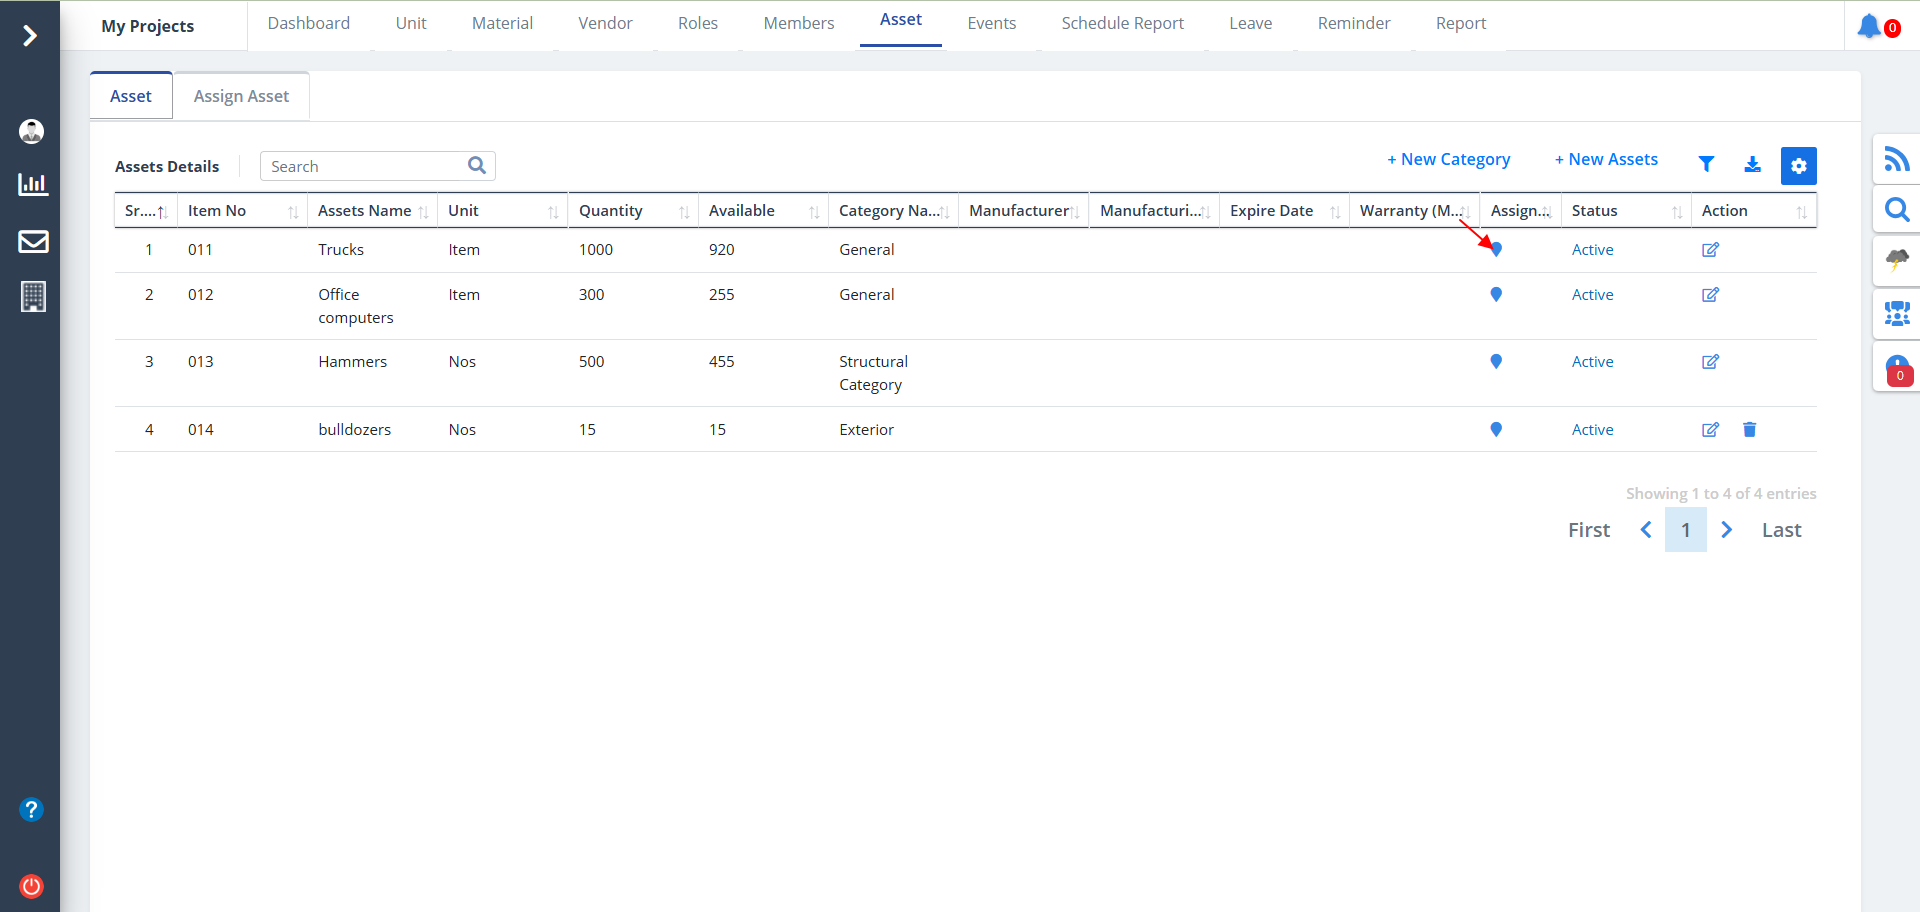Click the + New Category link
Image resolution: width=1920 pixels, height=912 pixels.
click(1448, 160)
